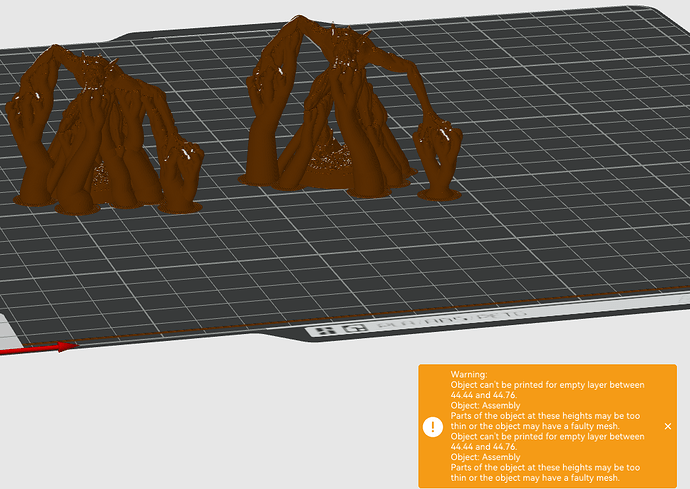Click the debris pile under right model
The image size is (690, 489).
coord(330,159)
